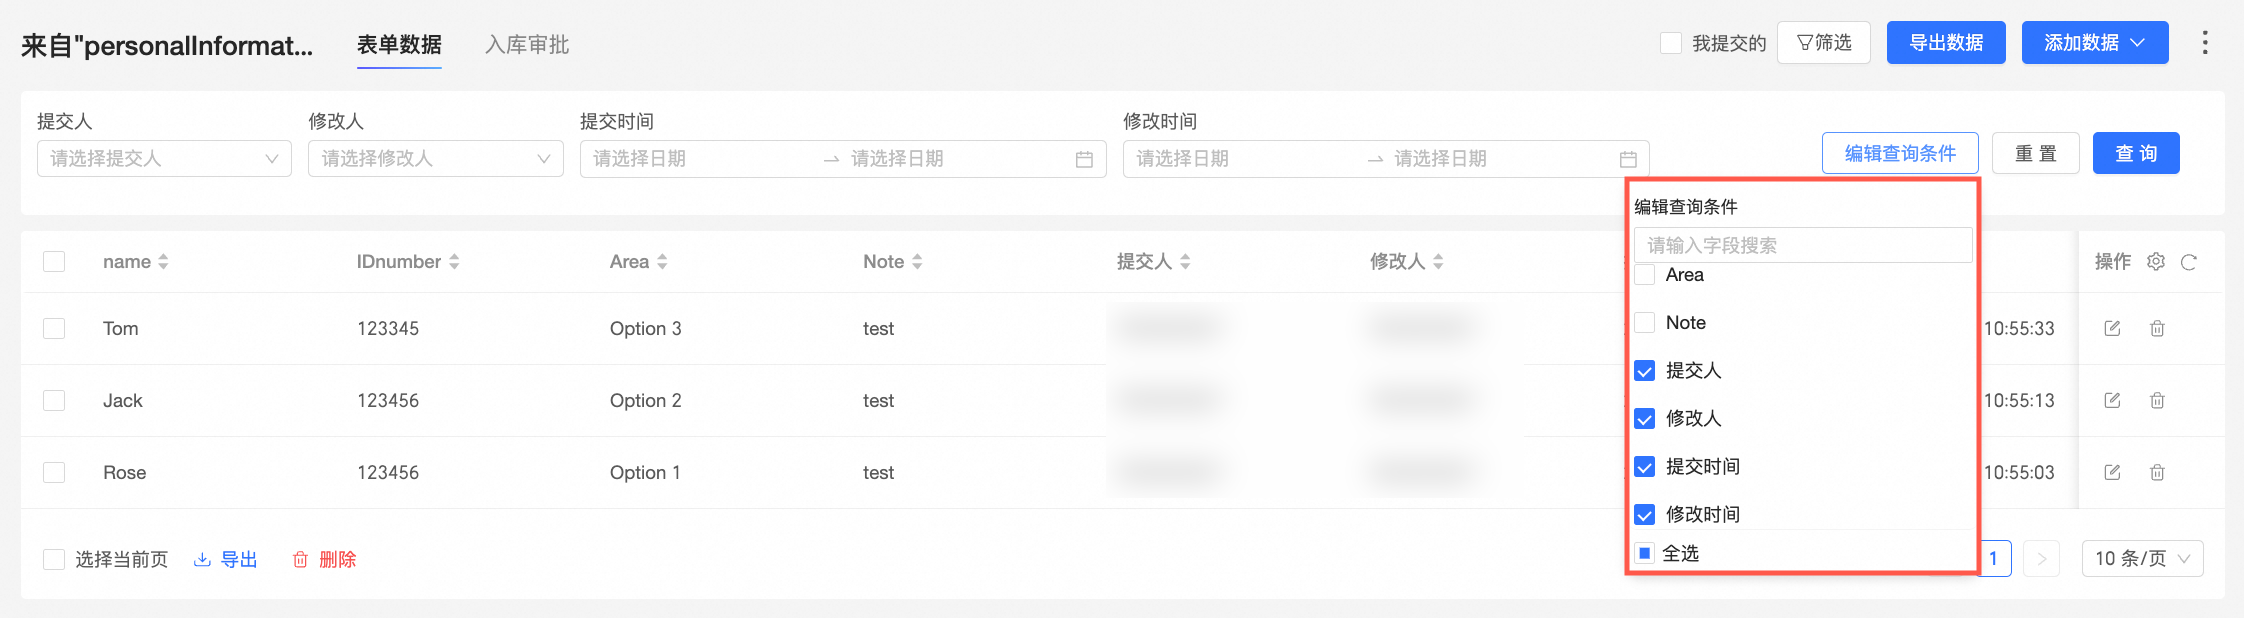Open calendar icon in 修改时间 range

[x=1628, y=159]
